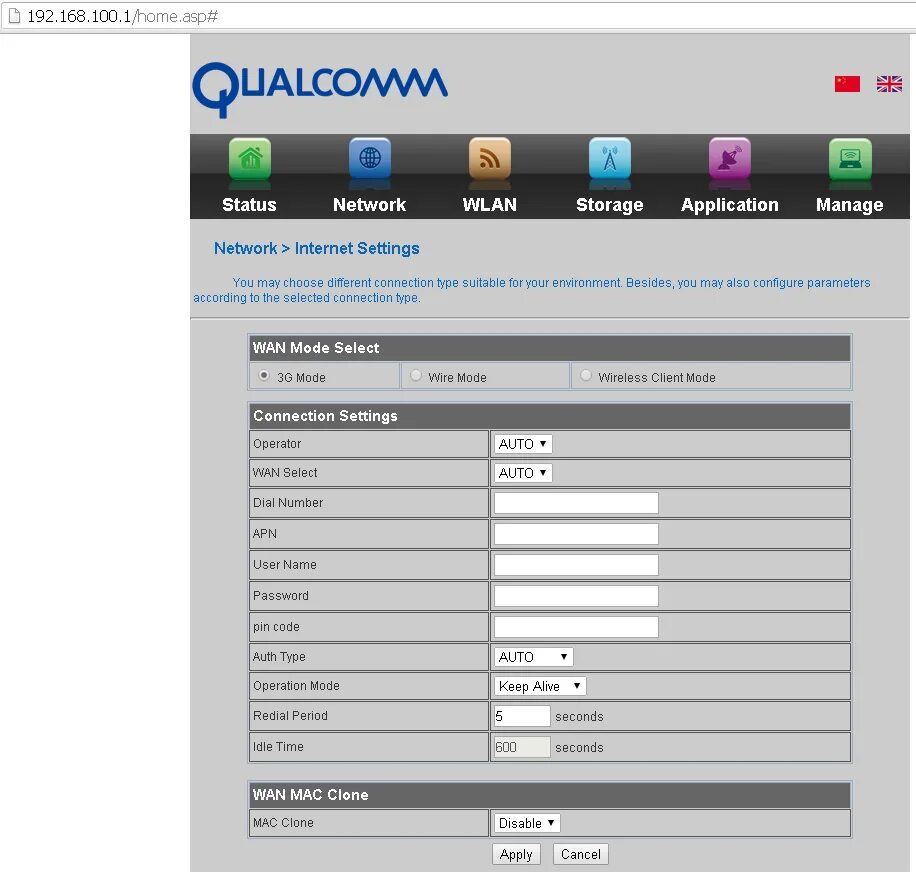The image size is (916, 878).
Task: Open the green Manage laptop icon
Action: pos(850,159)
